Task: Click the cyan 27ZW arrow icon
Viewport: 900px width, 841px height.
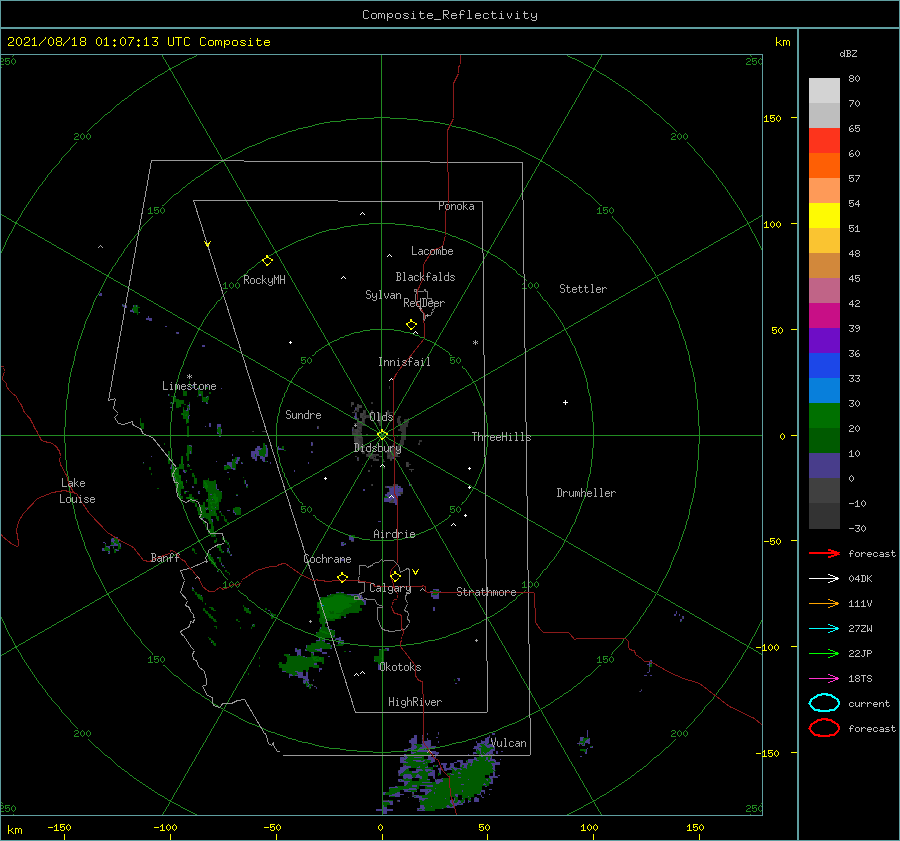Action: [x=824, y=629]
